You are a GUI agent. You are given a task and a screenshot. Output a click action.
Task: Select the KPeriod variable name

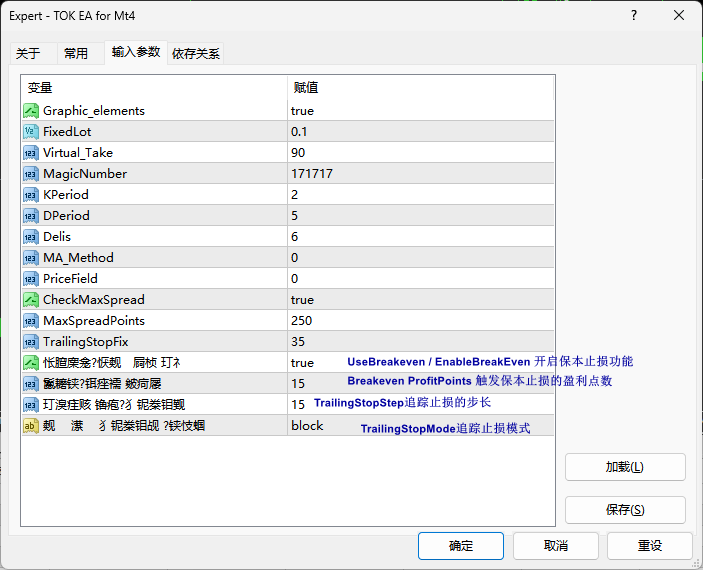66,195
